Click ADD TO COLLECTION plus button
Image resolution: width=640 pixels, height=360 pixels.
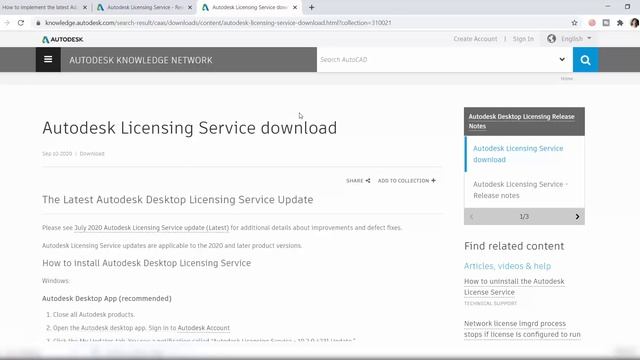[x=407, y=180]
